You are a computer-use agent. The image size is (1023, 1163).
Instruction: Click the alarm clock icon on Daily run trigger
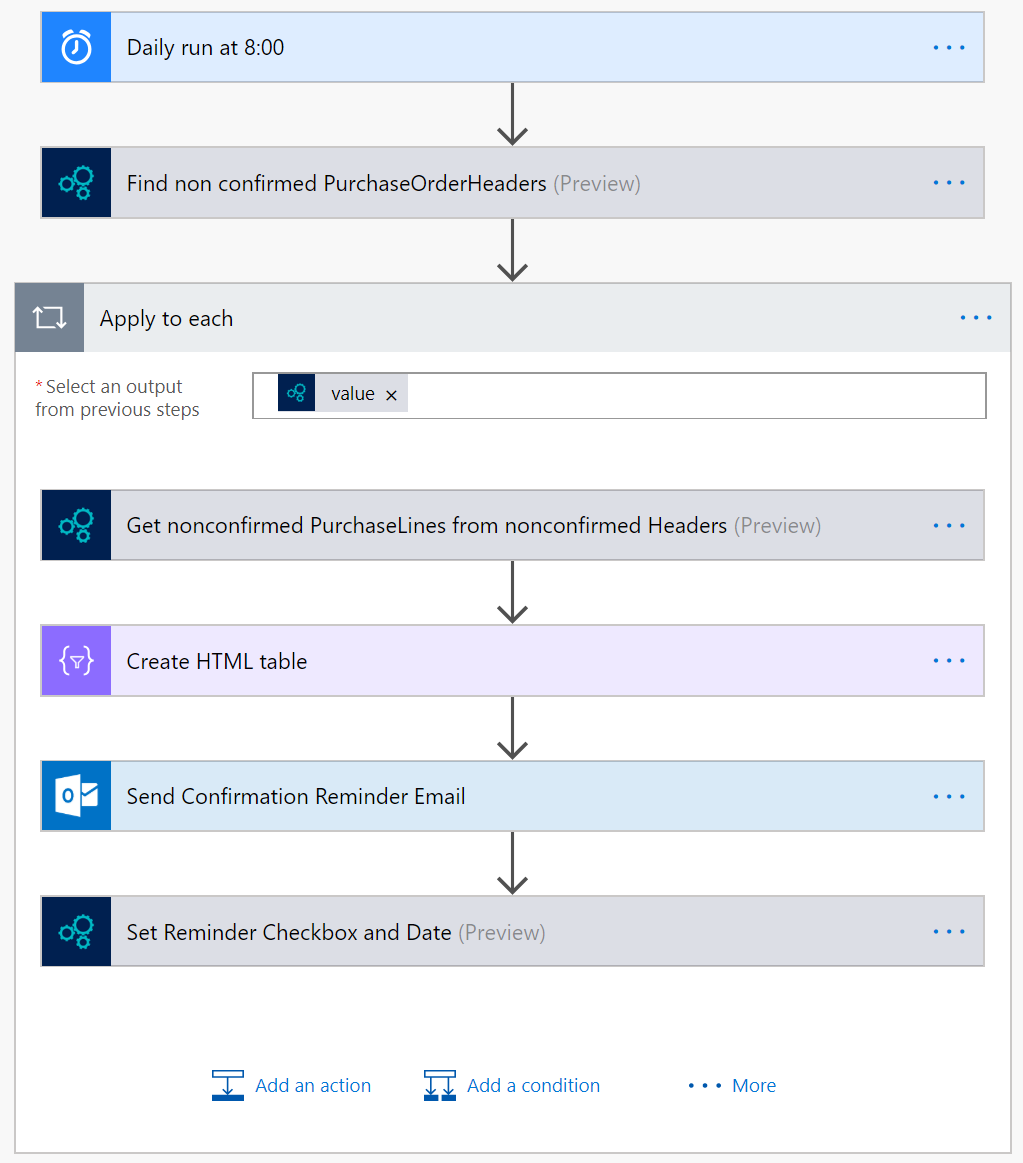click(76, 47)
